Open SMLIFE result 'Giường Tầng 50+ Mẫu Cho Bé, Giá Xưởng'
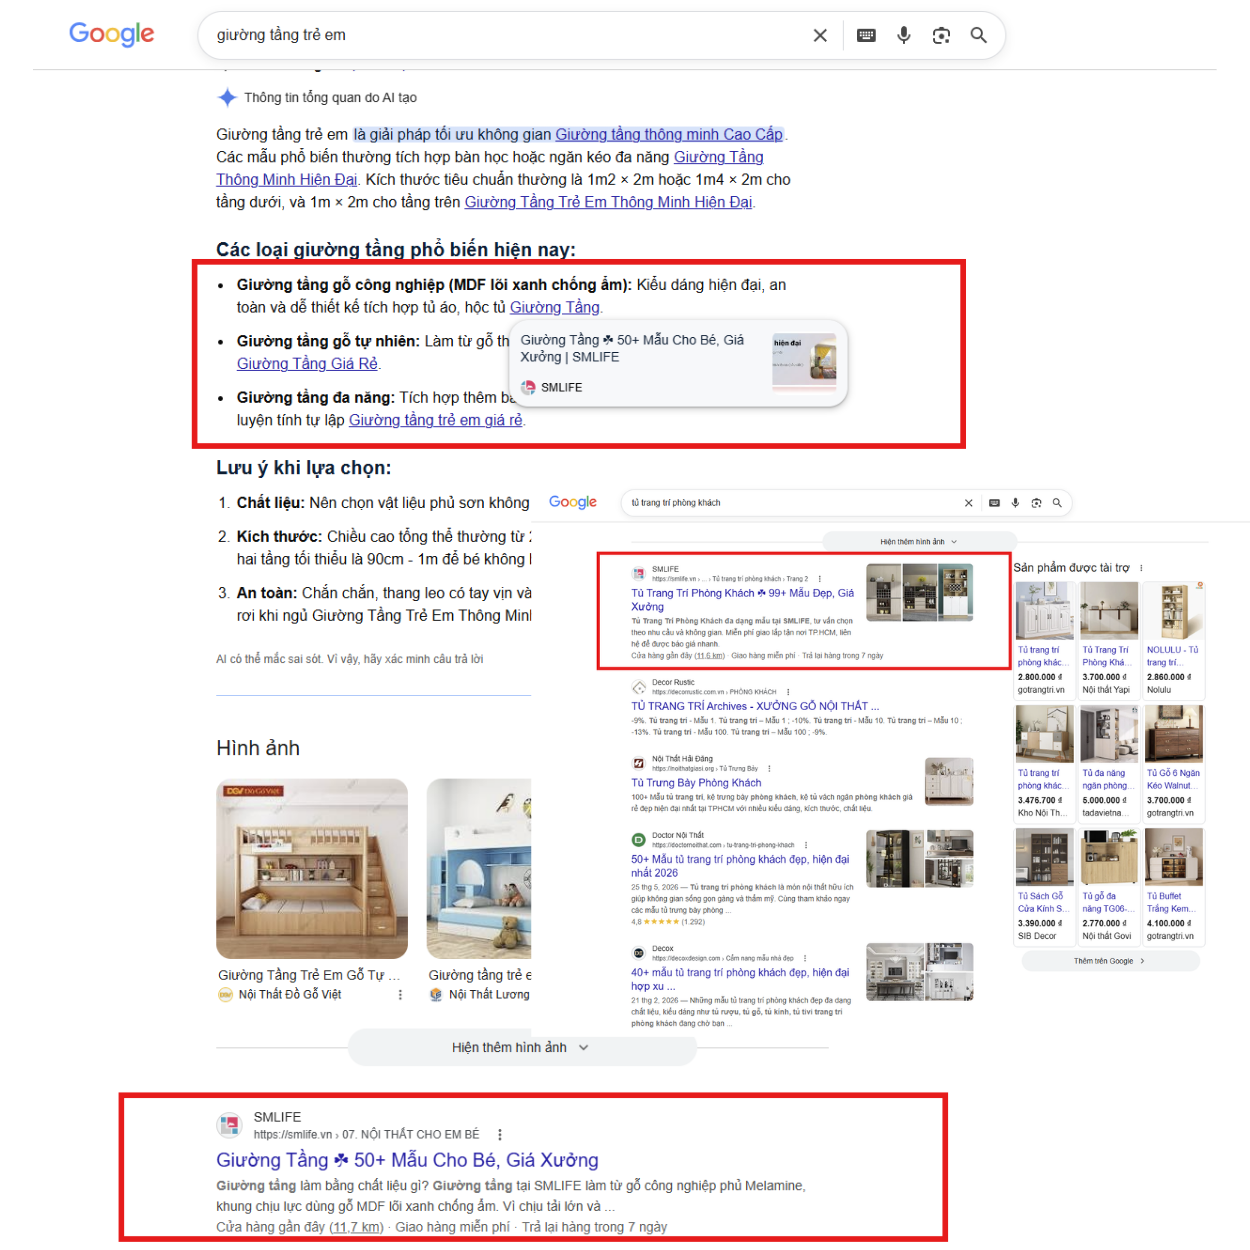The height and width of the screenshot is (1250, 1250). click(407, 1160)
